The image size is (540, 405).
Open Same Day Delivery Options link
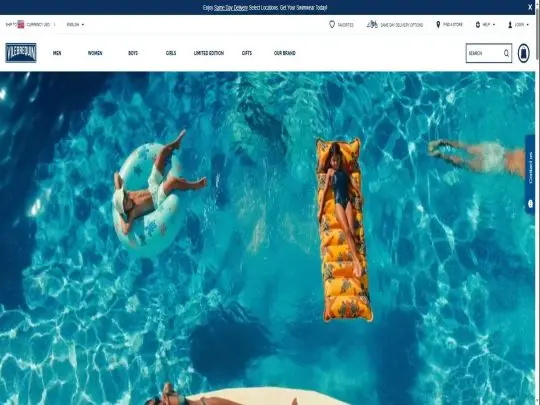(x=402, y=25)
